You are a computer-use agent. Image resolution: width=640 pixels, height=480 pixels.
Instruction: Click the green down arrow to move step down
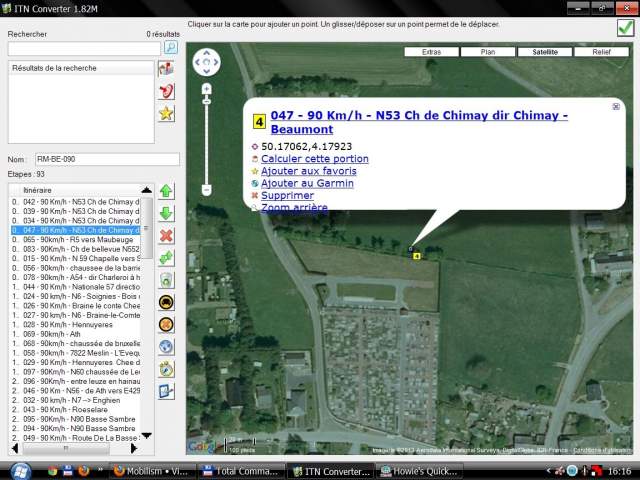pyautogui.click(x=166, y=213)
